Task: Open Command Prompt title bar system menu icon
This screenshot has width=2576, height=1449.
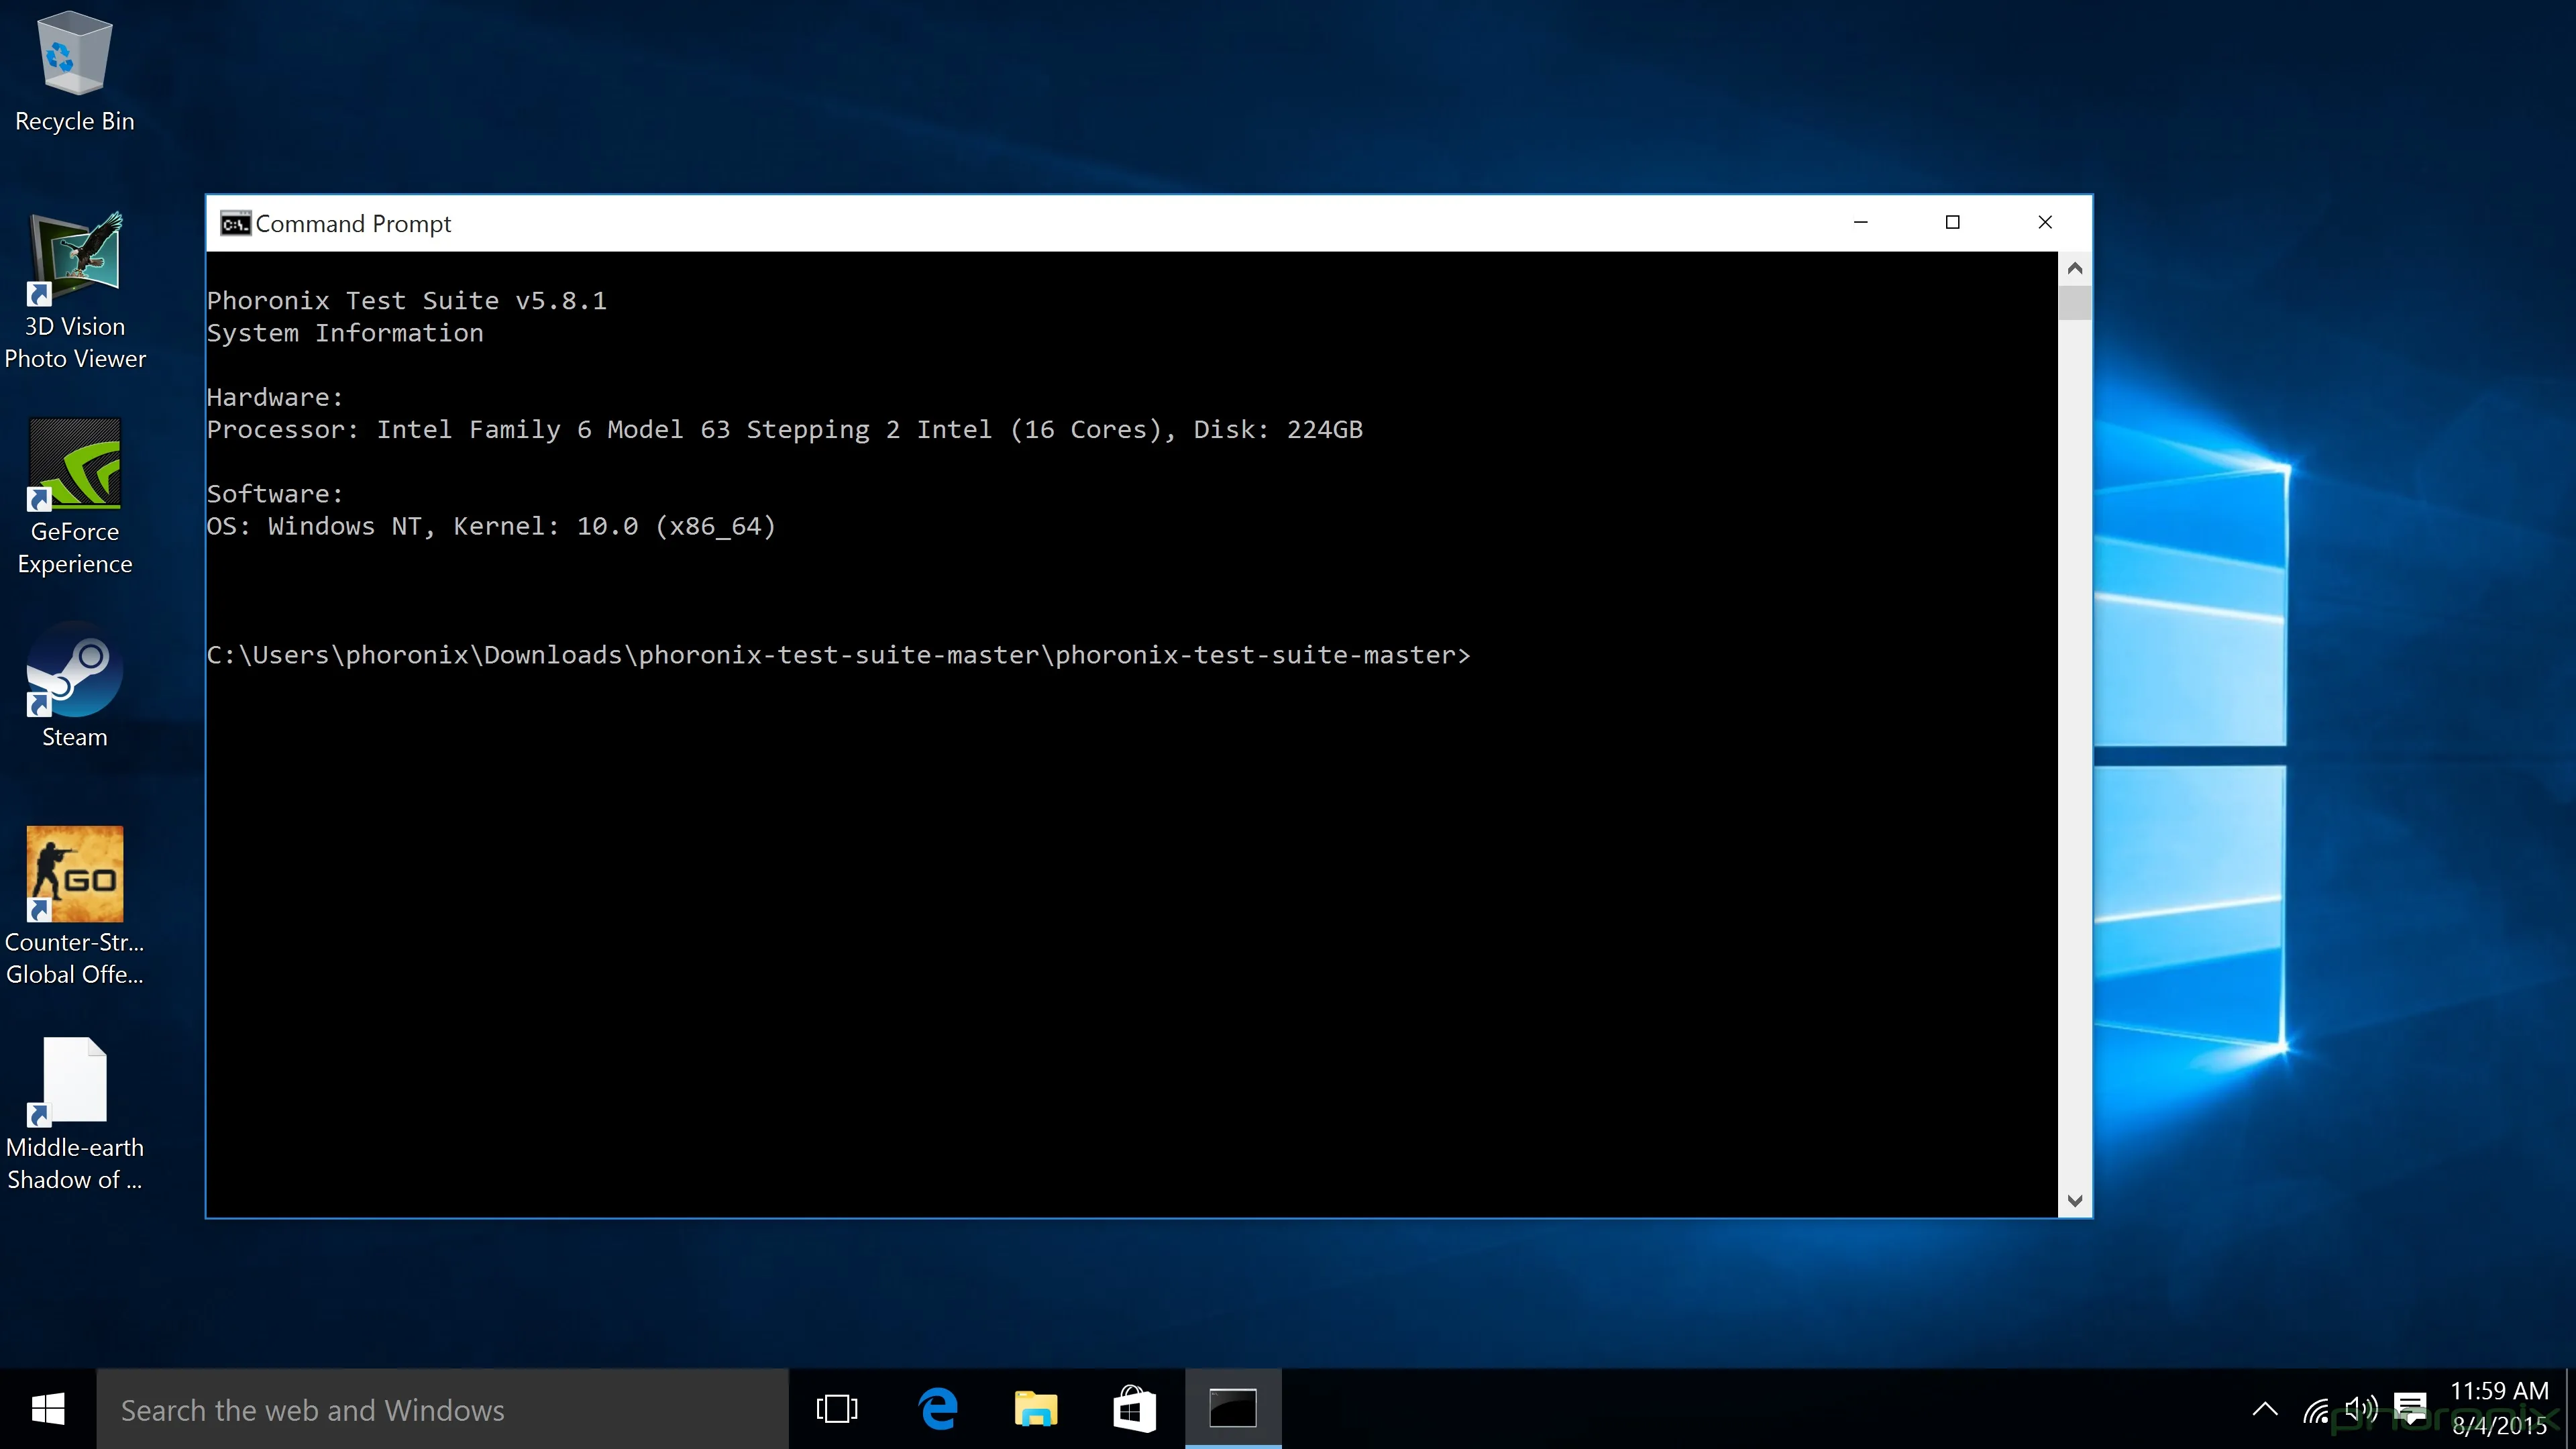Action: (235, 224)
